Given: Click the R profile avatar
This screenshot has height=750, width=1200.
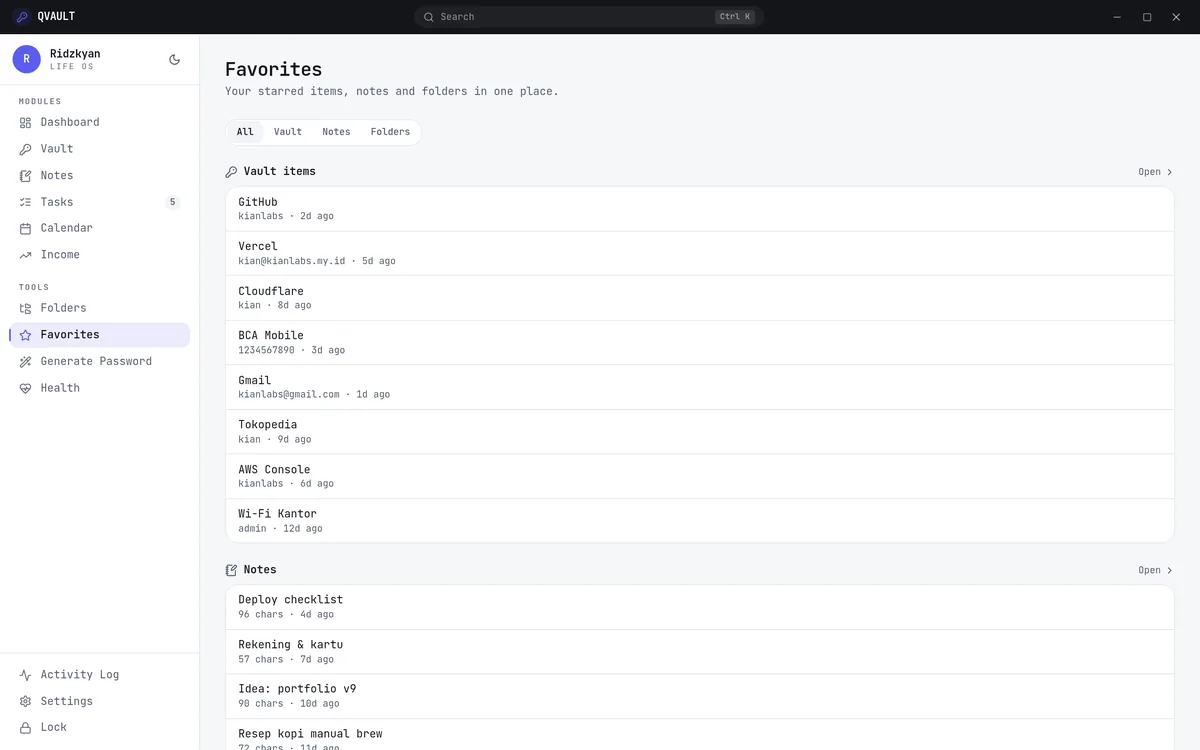Looking at the screenshot, I should pos(27,59).
